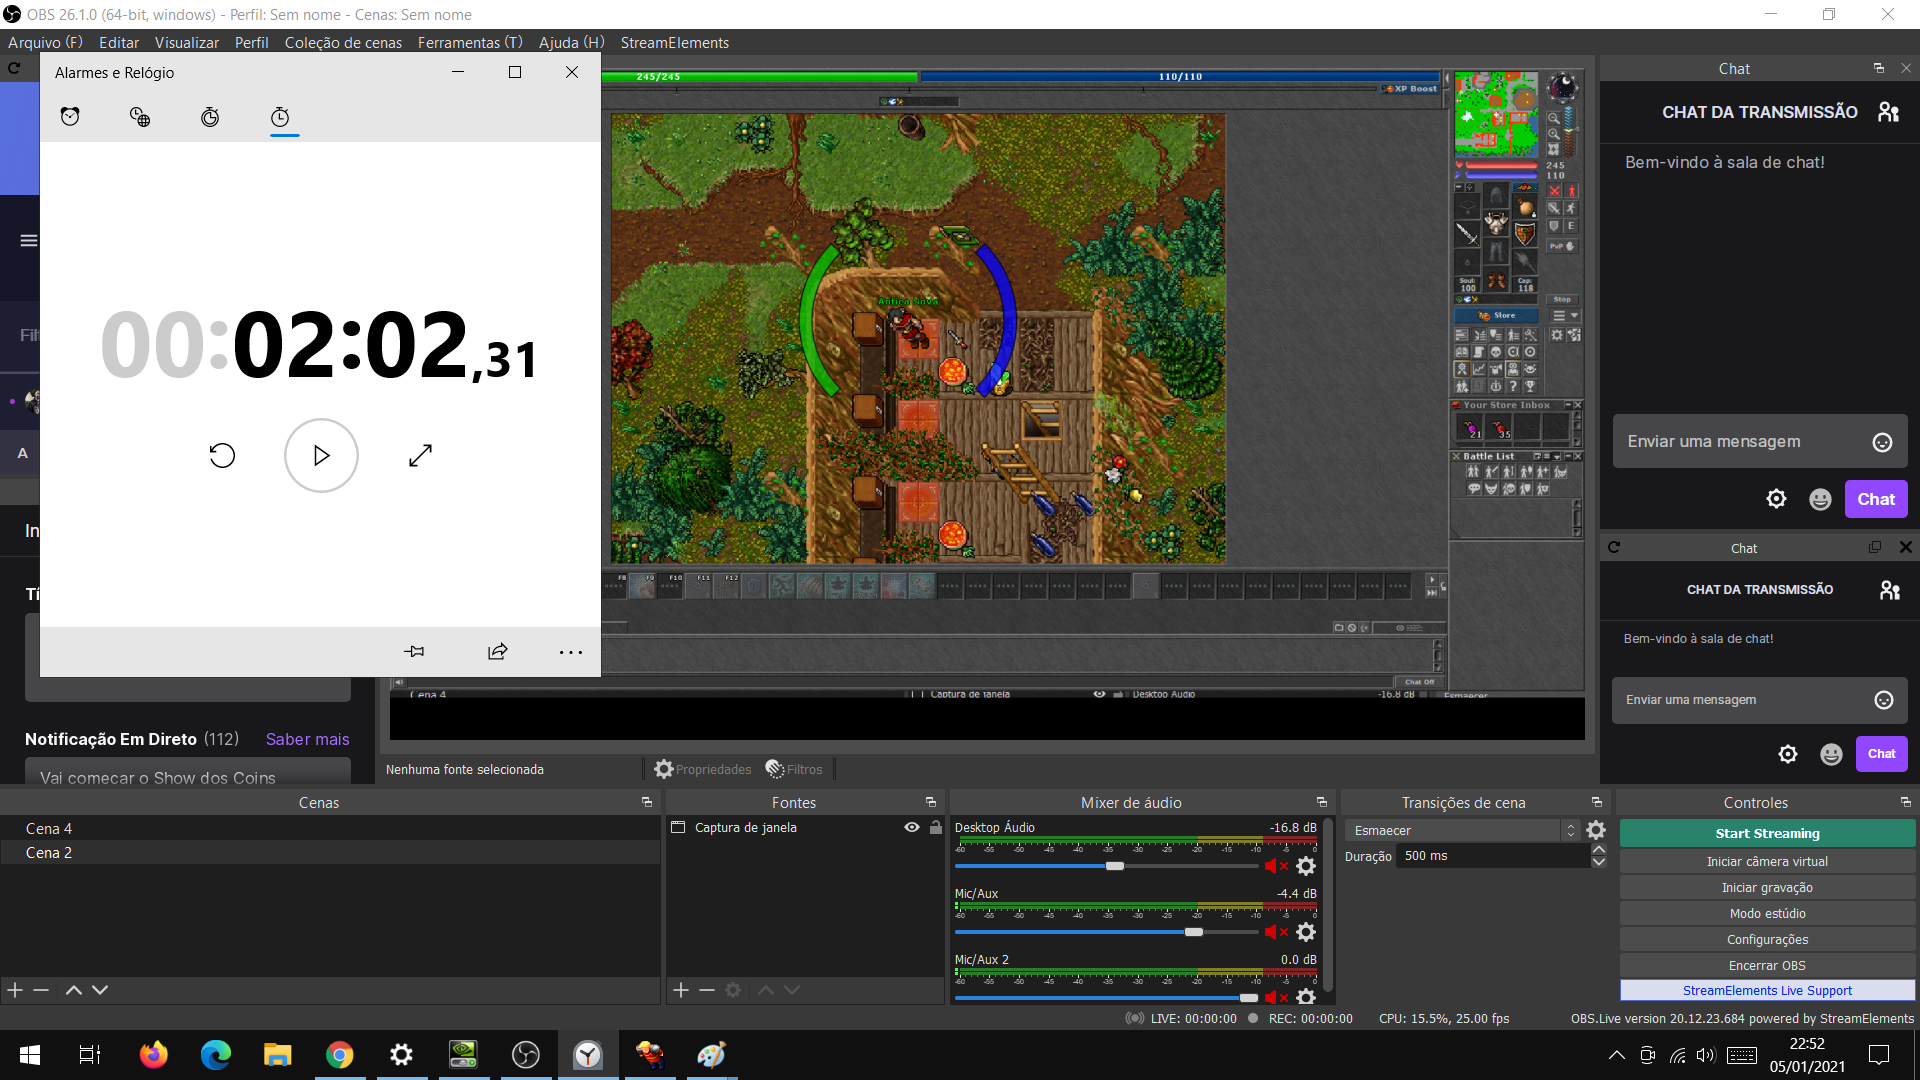Open the World Clock tab icon
The height and width of the screenshot is (1080, 1920).
click(140, 117)
